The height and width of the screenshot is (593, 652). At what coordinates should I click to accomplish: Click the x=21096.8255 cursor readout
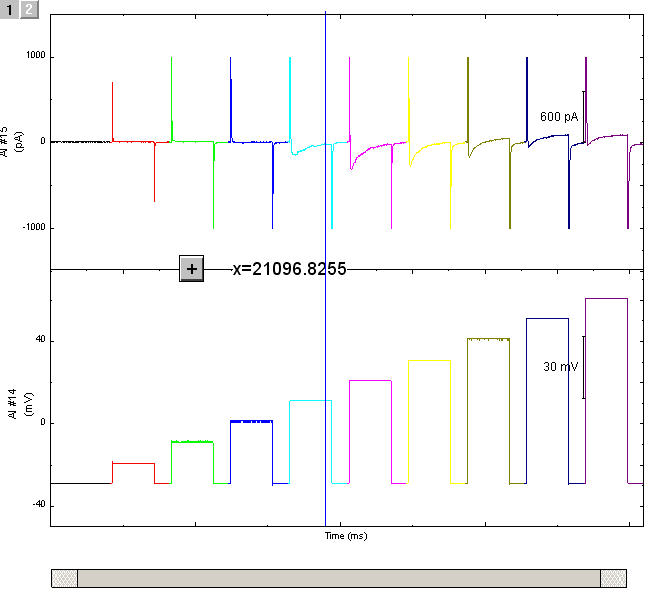point(289,269)
